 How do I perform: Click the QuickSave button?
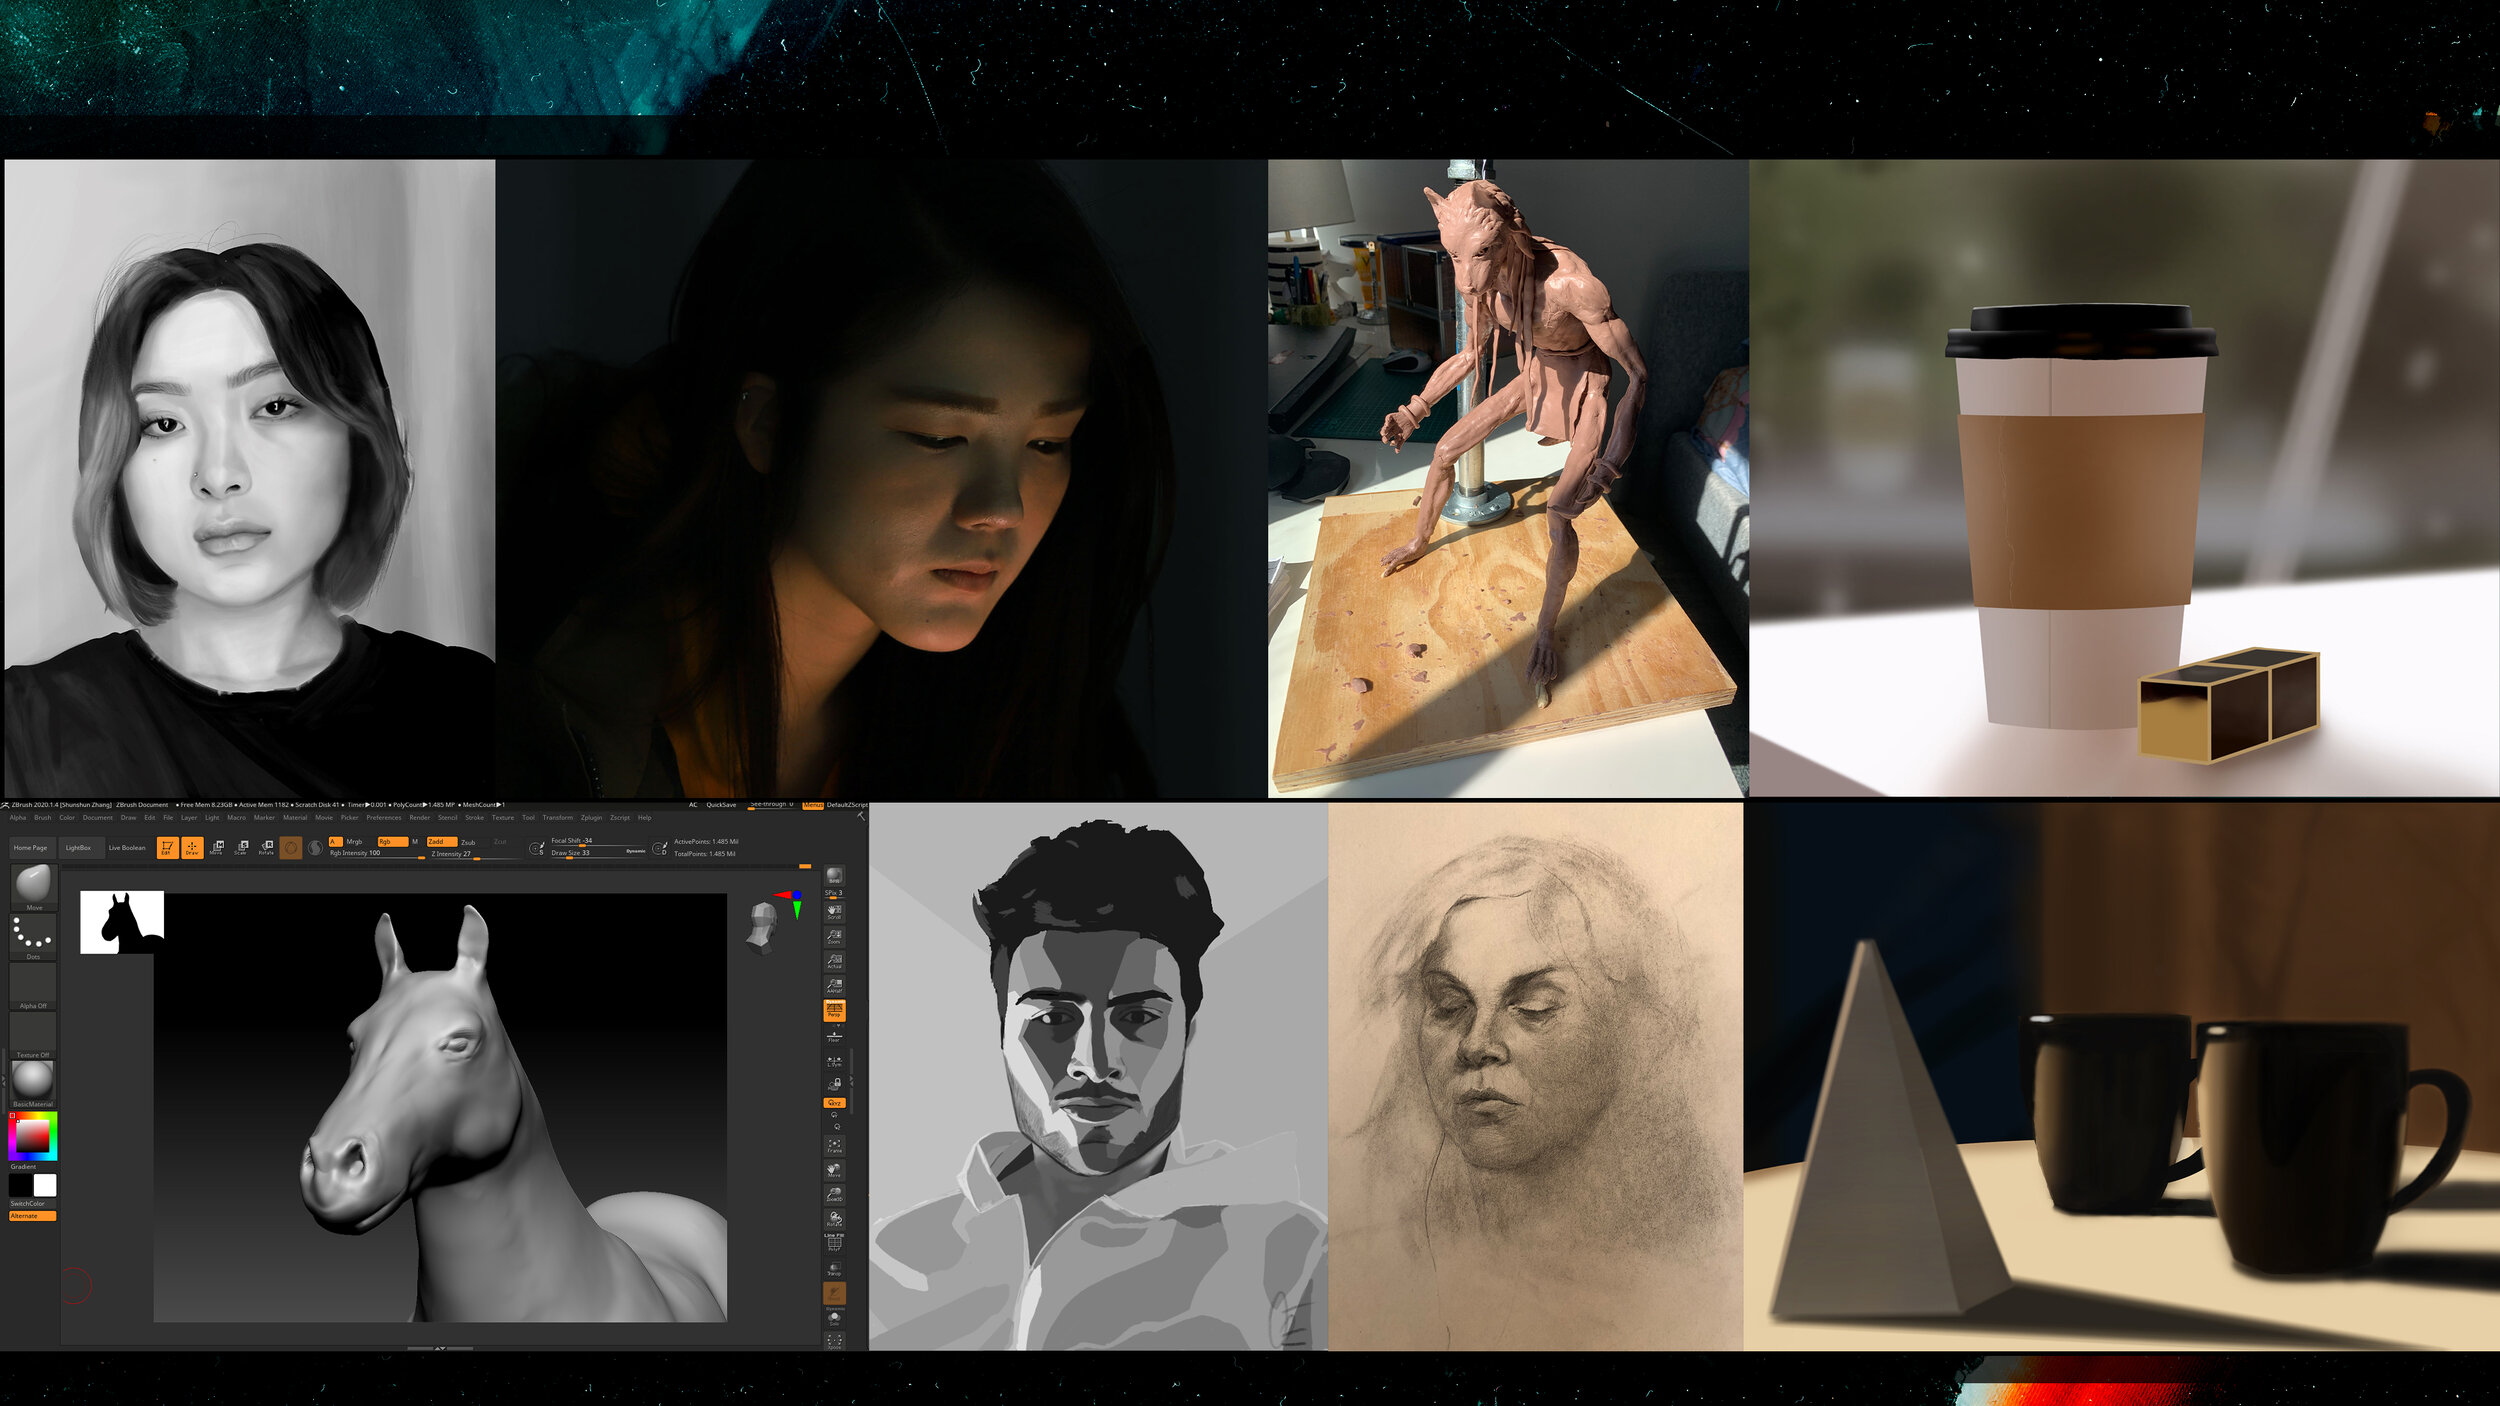(721, 804)
